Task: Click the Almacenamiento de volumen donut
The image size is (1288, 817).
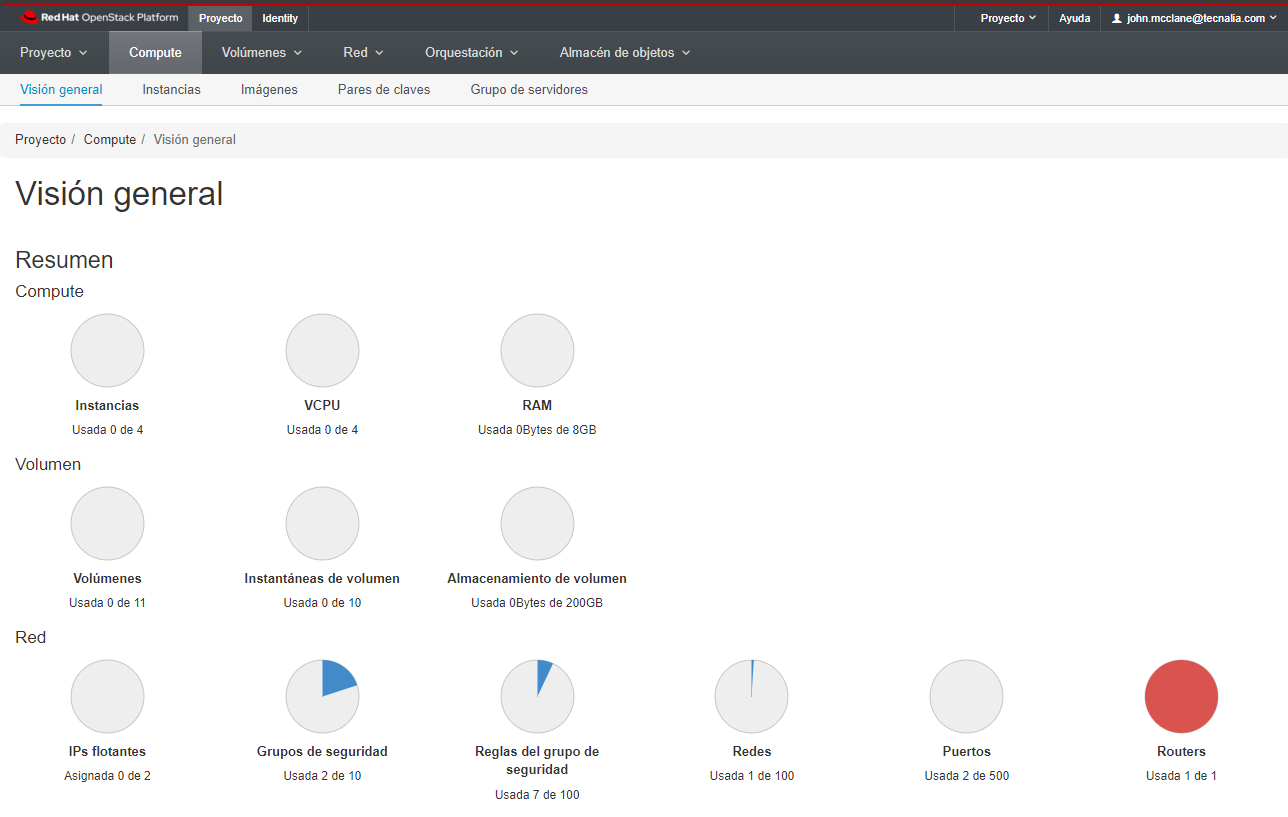Action: point(537,523)
